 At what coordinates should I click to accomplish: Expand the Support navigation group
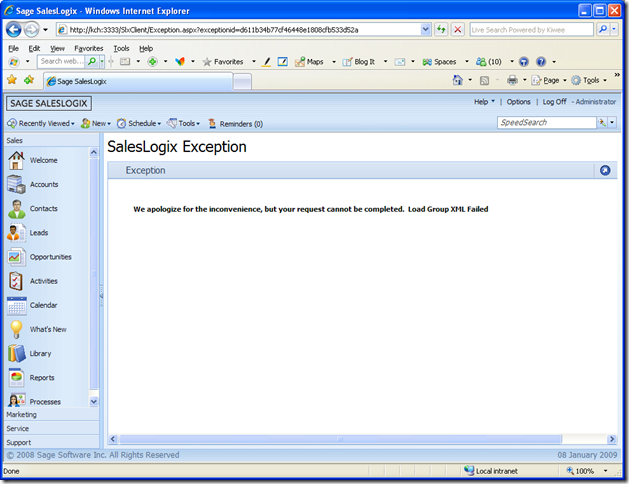52,442
